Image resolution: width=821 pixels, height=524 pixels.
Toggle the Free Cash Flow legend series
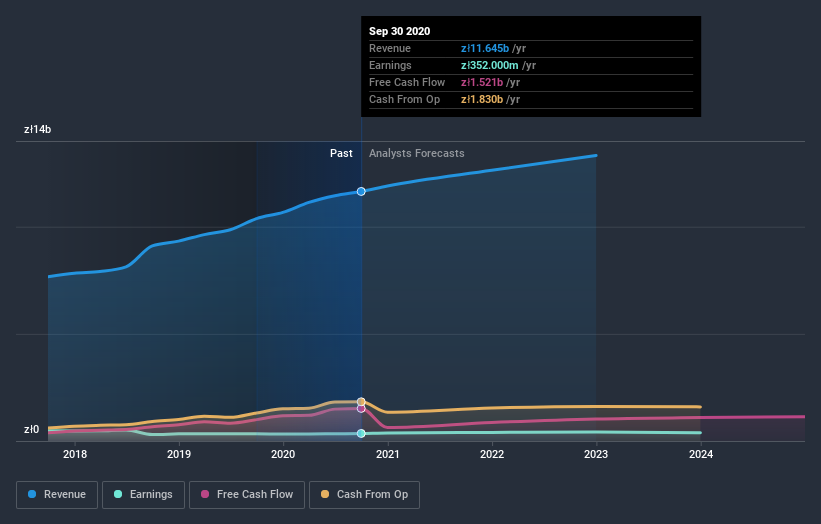click(x=247, y=495)
